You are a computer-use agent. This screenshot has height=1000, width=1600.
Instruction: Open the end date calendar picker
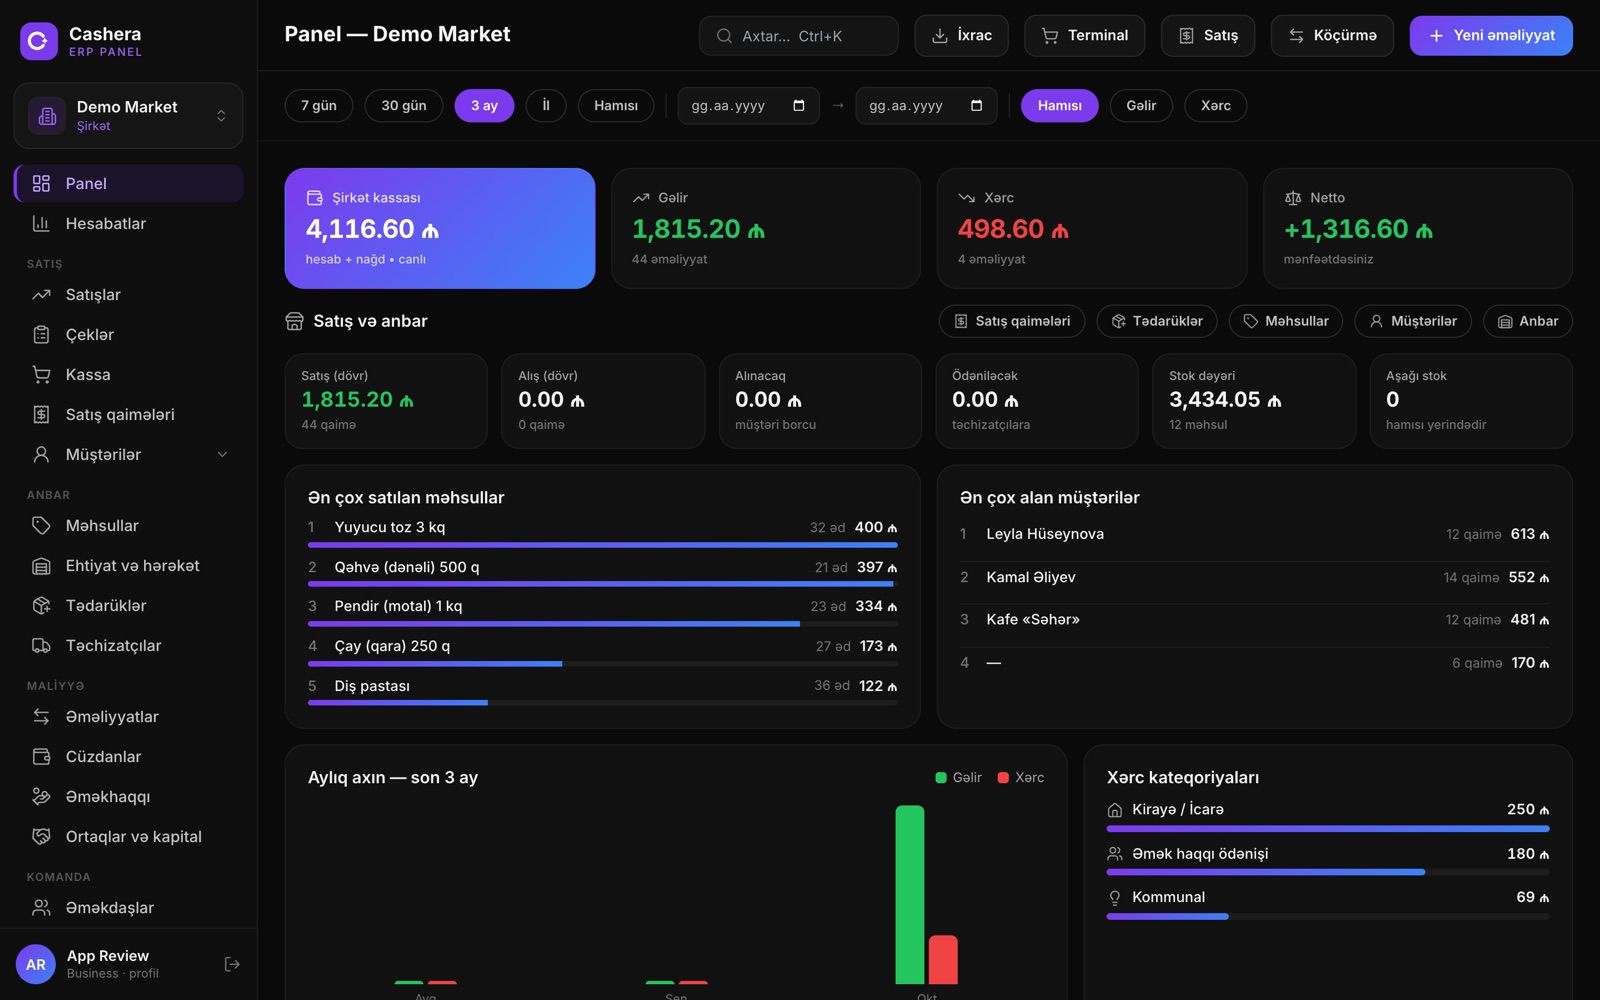976,105
